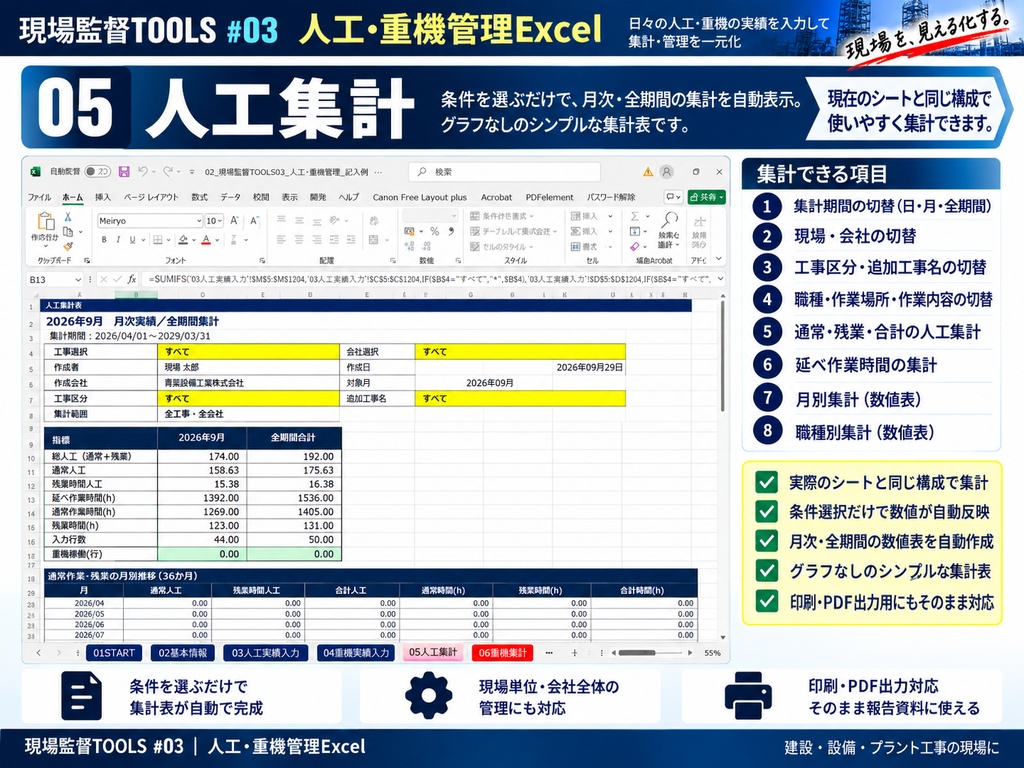Click the Borders icon

(x=157, y=240)
